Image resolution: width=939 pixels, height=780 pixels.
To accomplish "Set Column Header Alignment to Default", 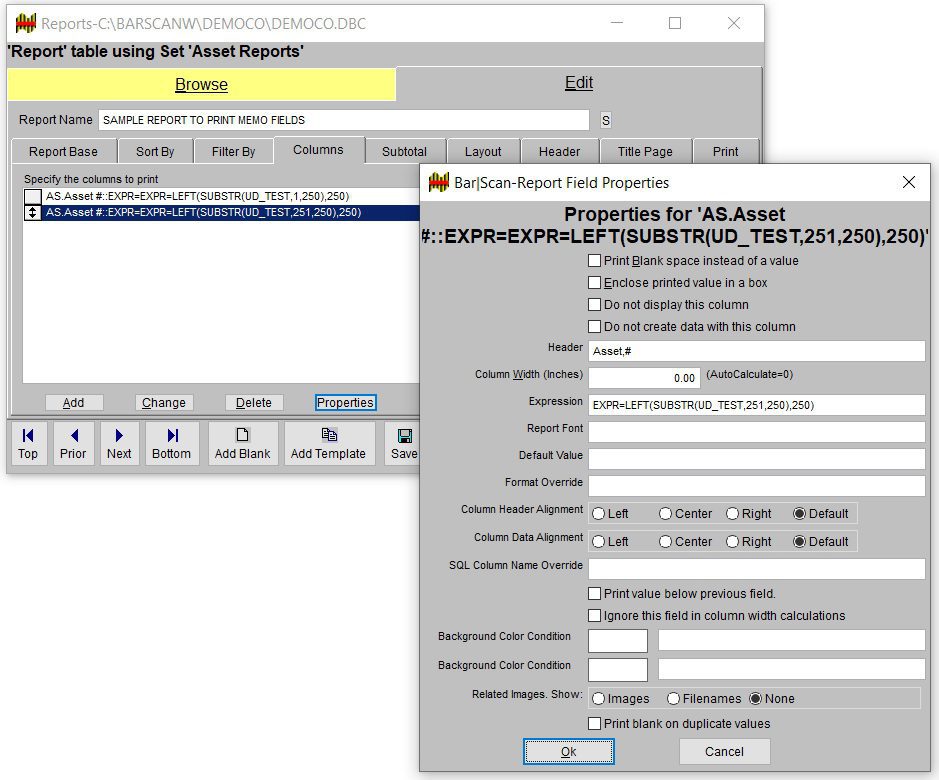I will pos(799,514).
